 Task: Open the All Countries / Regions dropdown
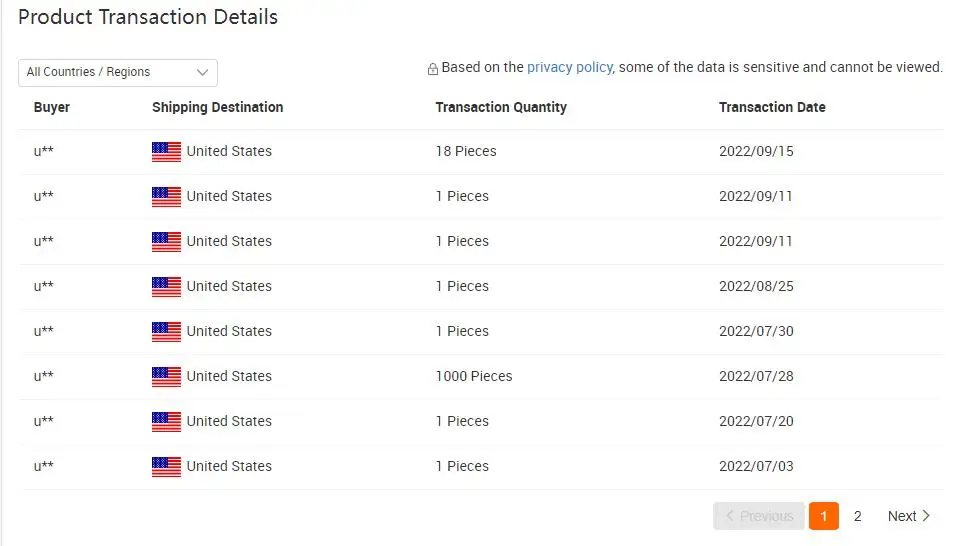click(118, 72)
